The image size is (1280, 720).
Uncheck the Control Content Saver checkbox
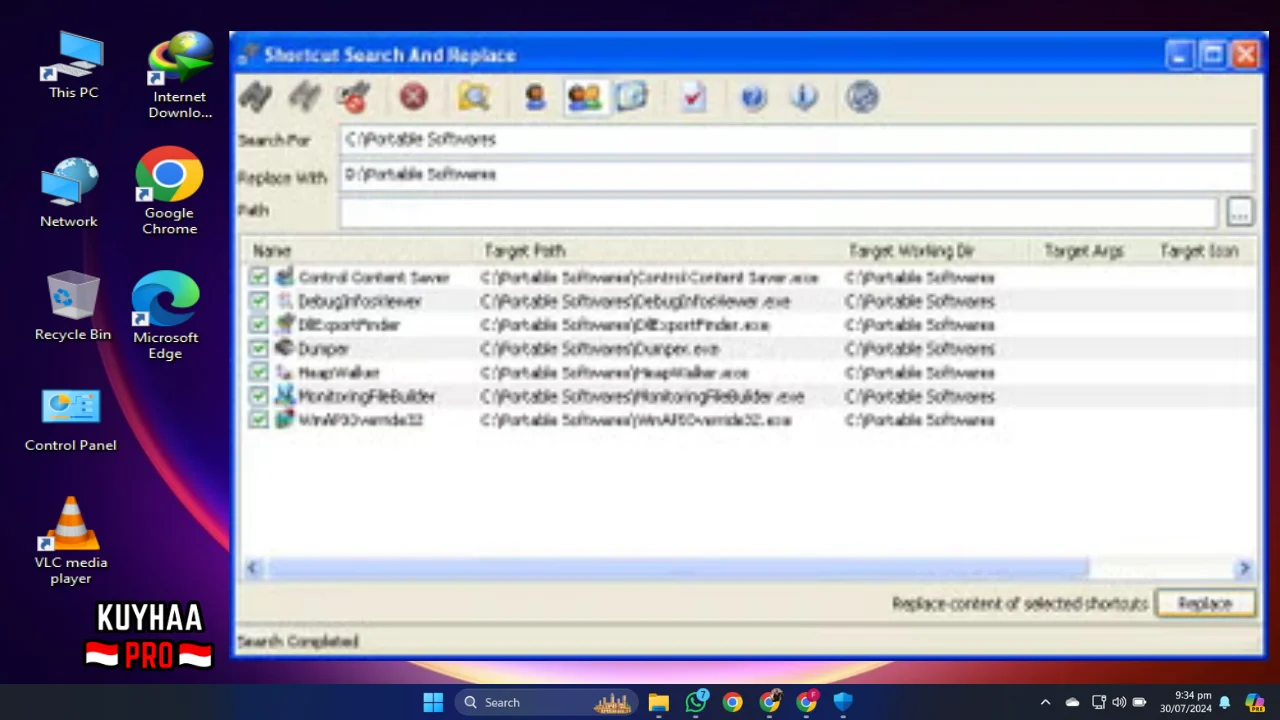[259, 277]
